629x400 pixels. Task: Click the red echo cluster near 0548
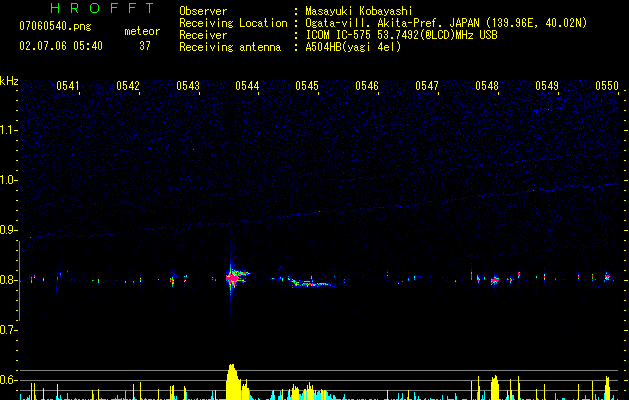(495, 280)
